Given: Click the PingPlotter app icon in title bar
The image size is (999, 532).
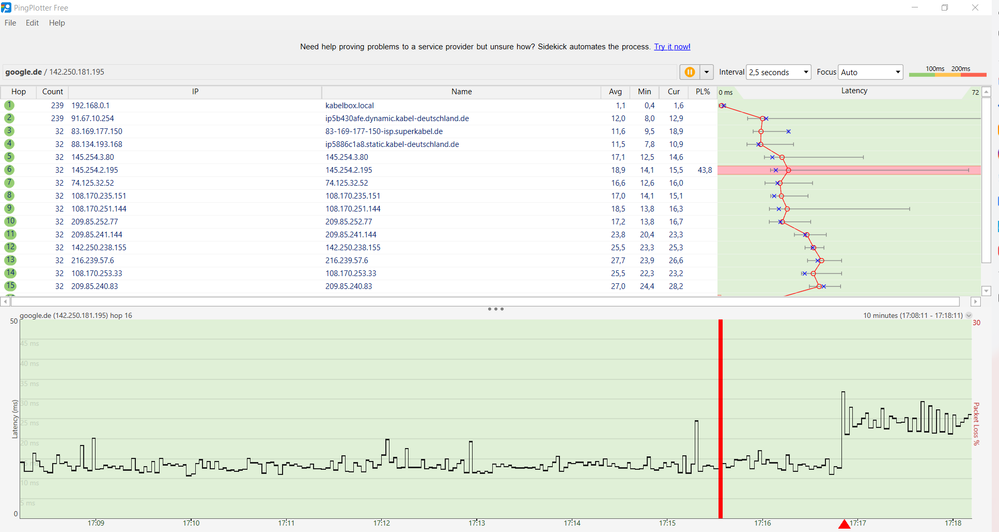Looking at the screenshot, I should [x=6, y=8].
